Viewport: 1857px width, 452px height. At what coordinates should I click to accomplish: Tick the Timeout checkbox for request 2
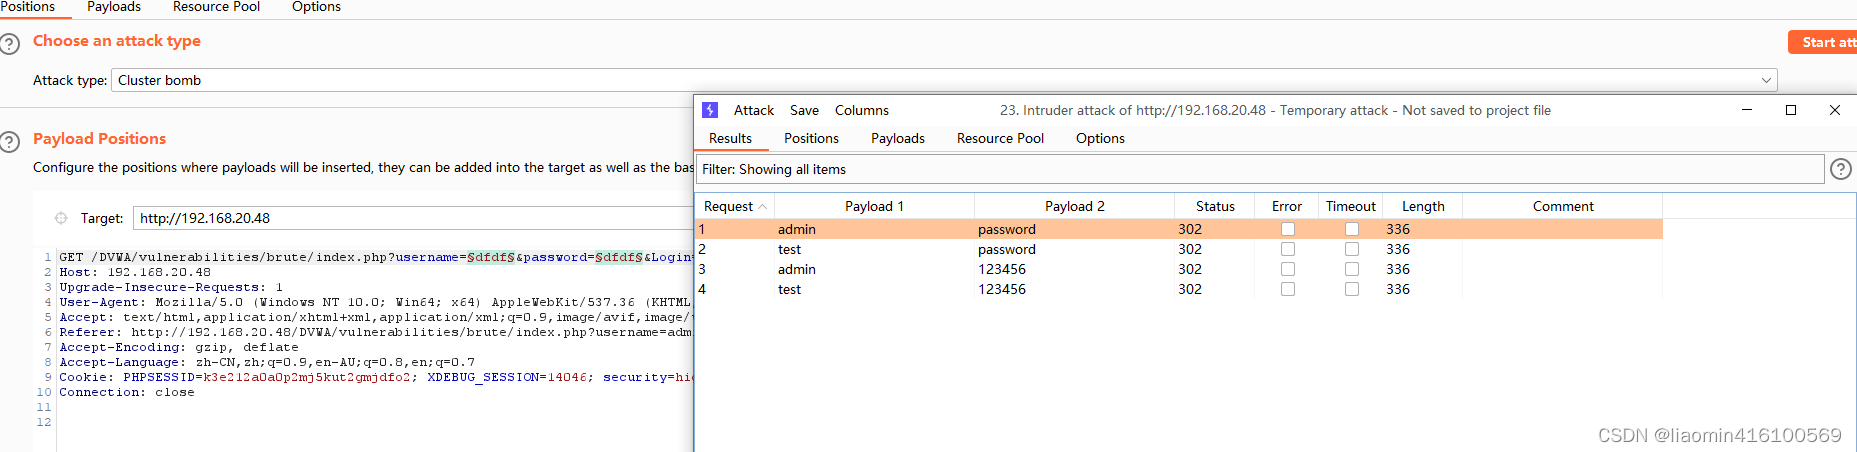click(1352, 249)
